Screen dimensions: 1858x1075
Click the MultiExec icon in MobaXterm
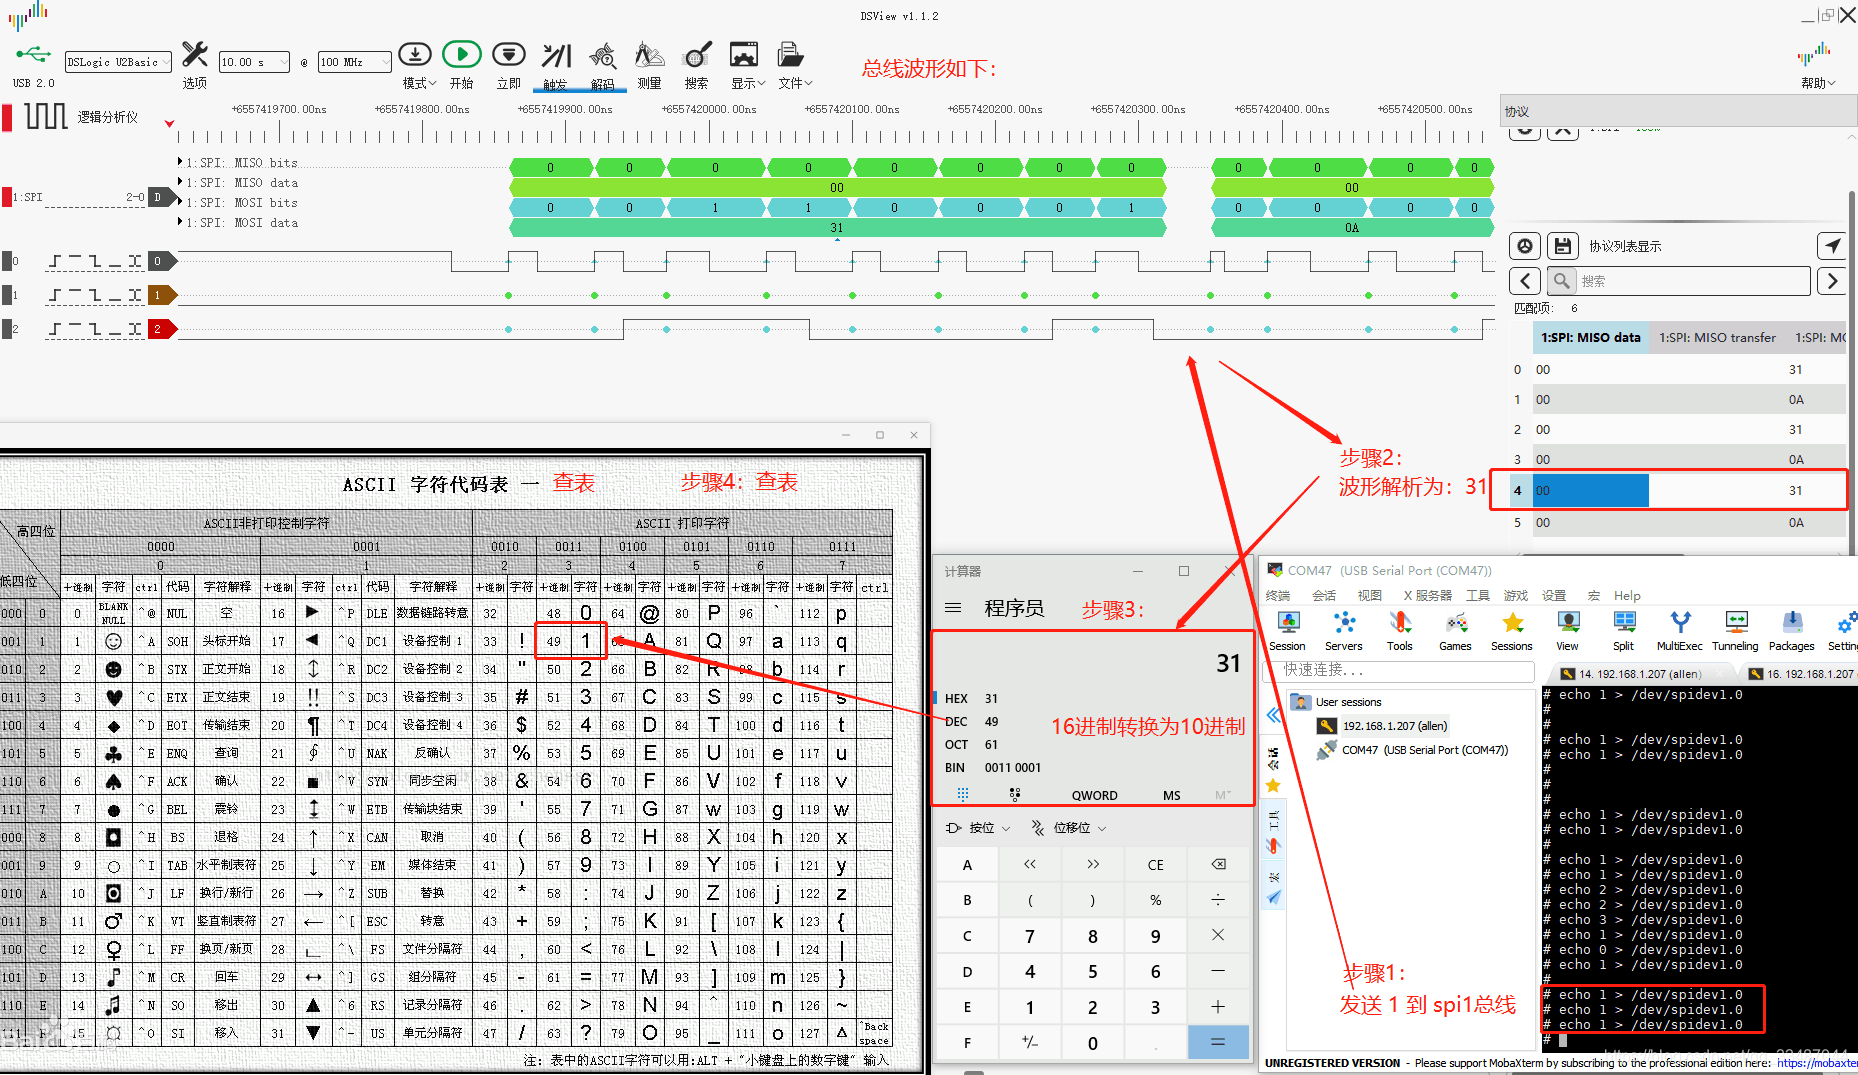pos(1679,630)
